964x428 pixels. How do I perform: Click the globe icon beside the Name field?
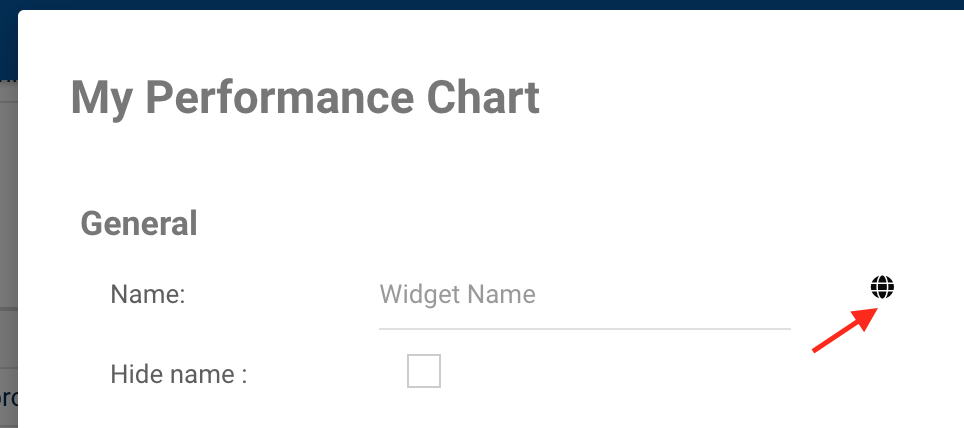click(x=882, y=288)
